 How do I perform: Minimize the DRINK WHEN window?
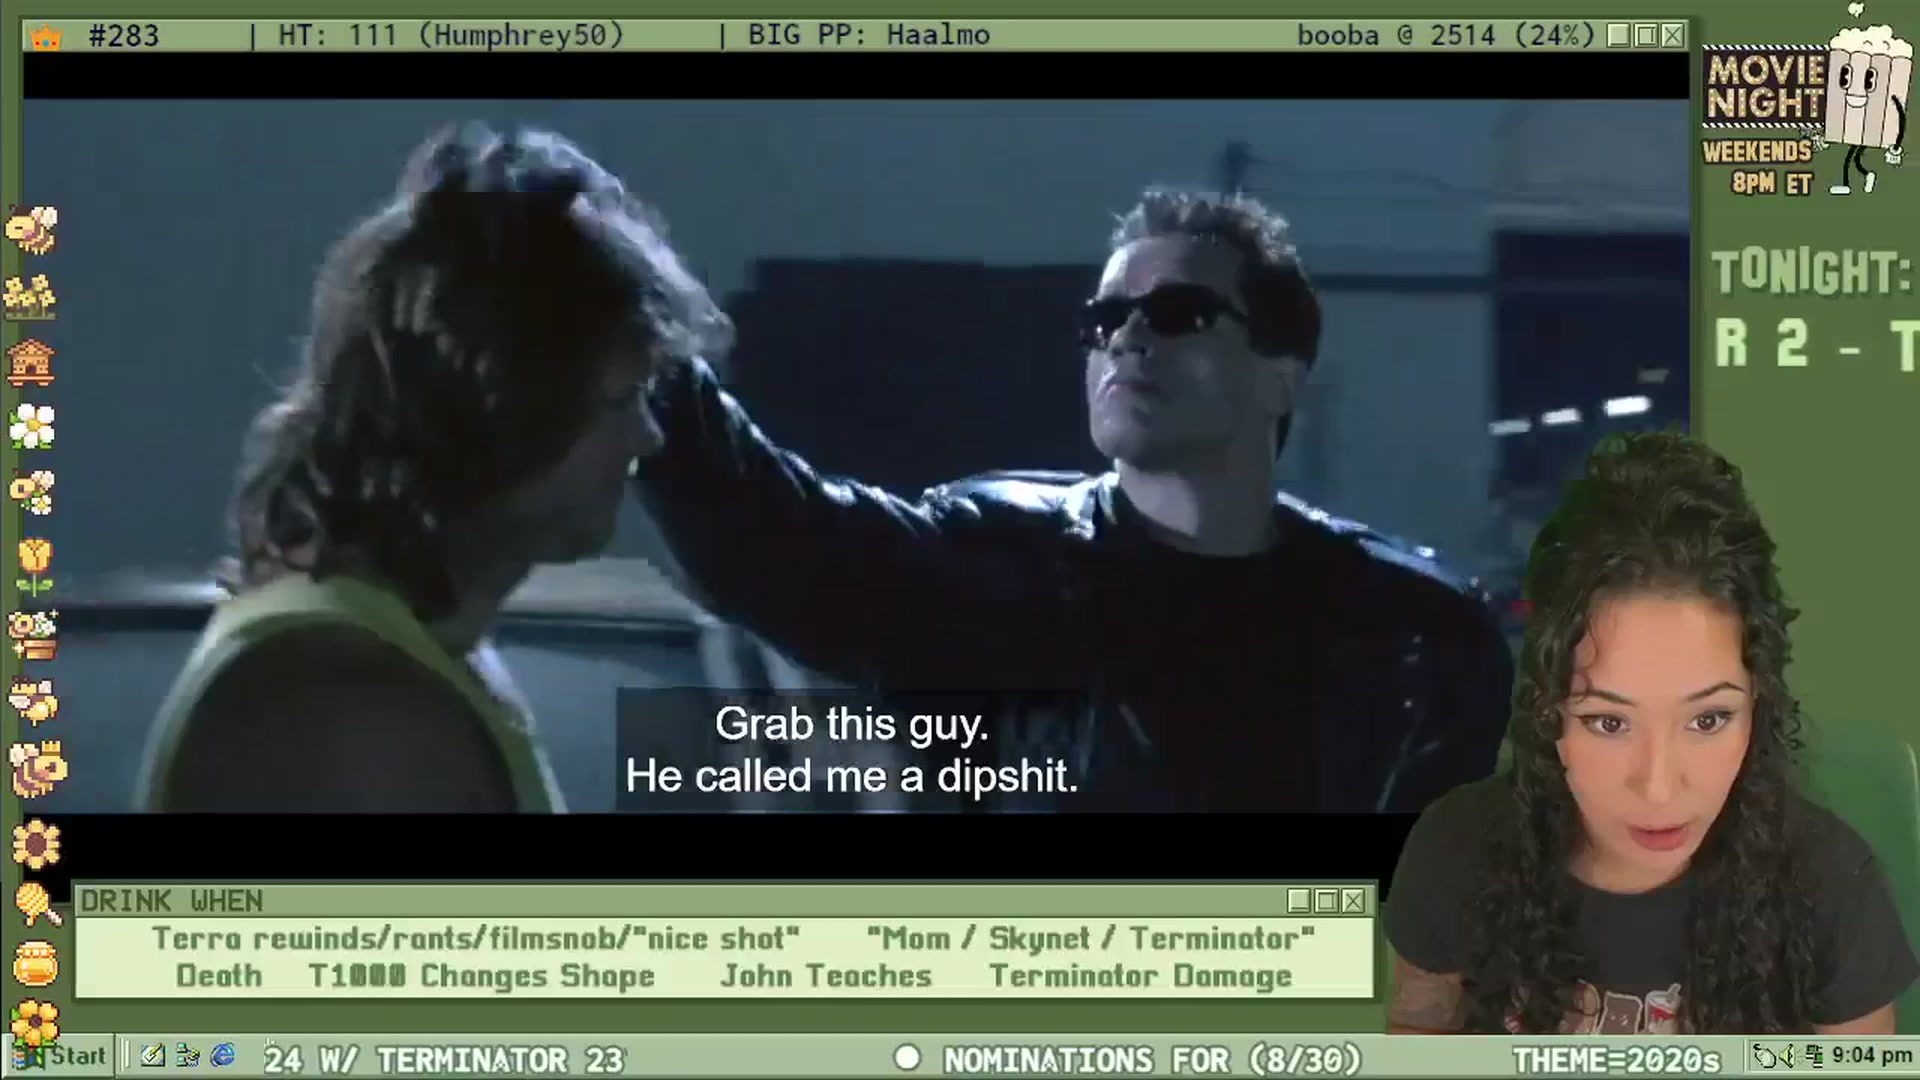click(1299, 901)
